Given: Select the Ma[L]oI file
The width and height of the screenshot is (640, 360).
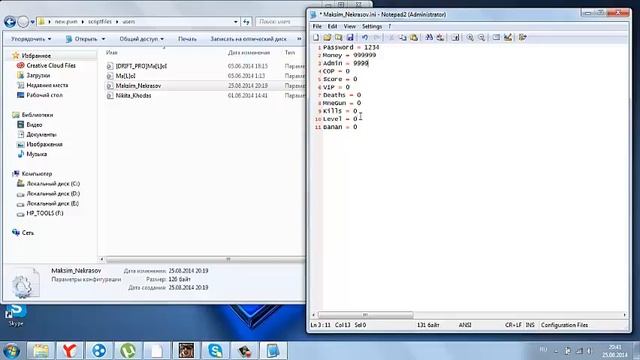Looking at the screenshot, I should [x=125, y=76].
